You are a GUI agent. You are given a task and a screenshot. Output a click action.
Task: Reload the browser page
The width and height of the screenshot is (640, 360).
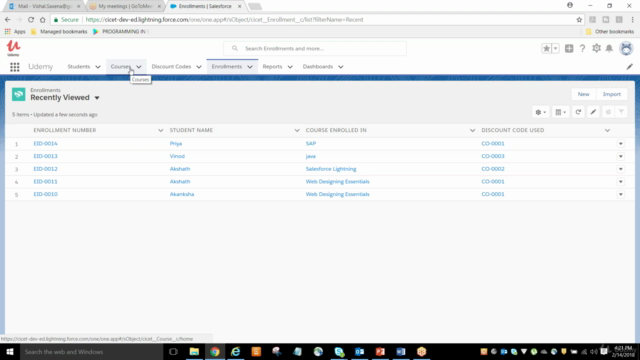click(31, 20)
